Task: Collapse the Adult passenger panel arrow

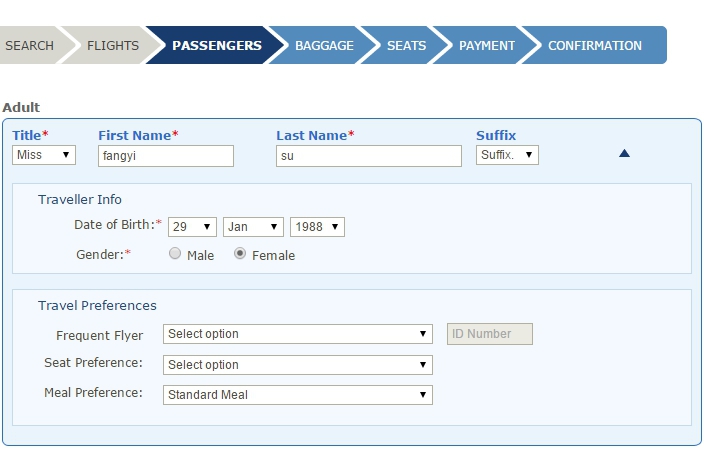Action: point(624,154)
